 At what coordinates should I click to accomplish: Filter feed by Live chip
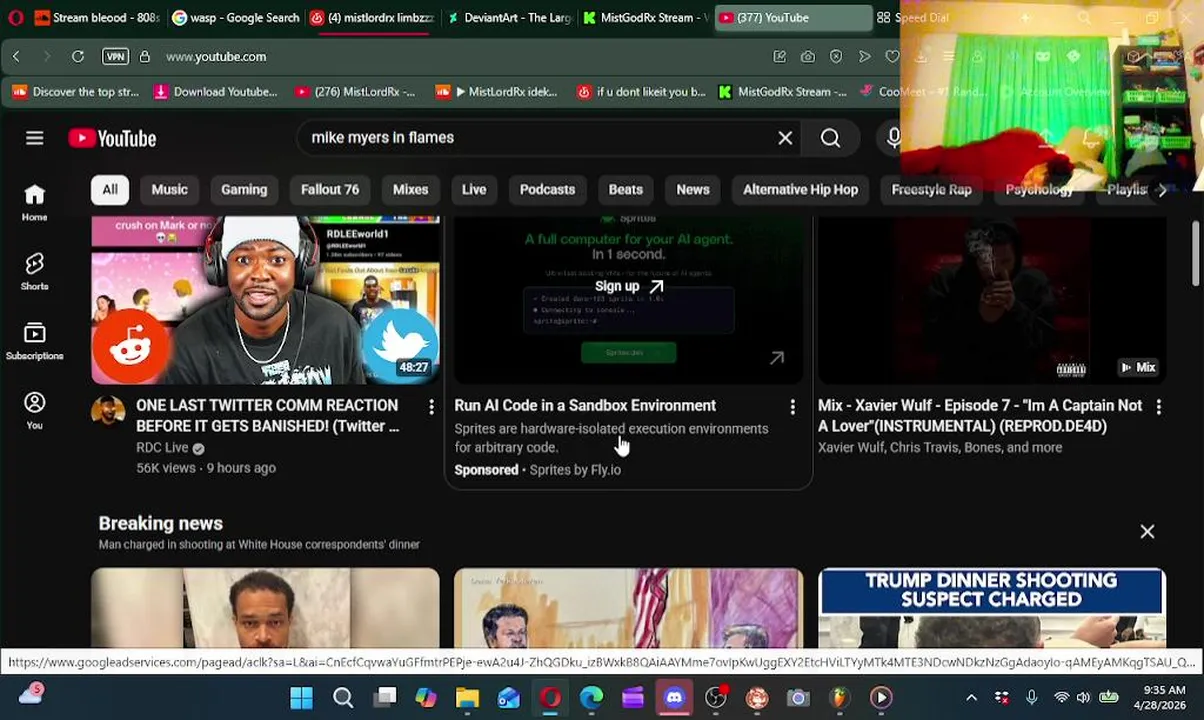pos(474,190)
